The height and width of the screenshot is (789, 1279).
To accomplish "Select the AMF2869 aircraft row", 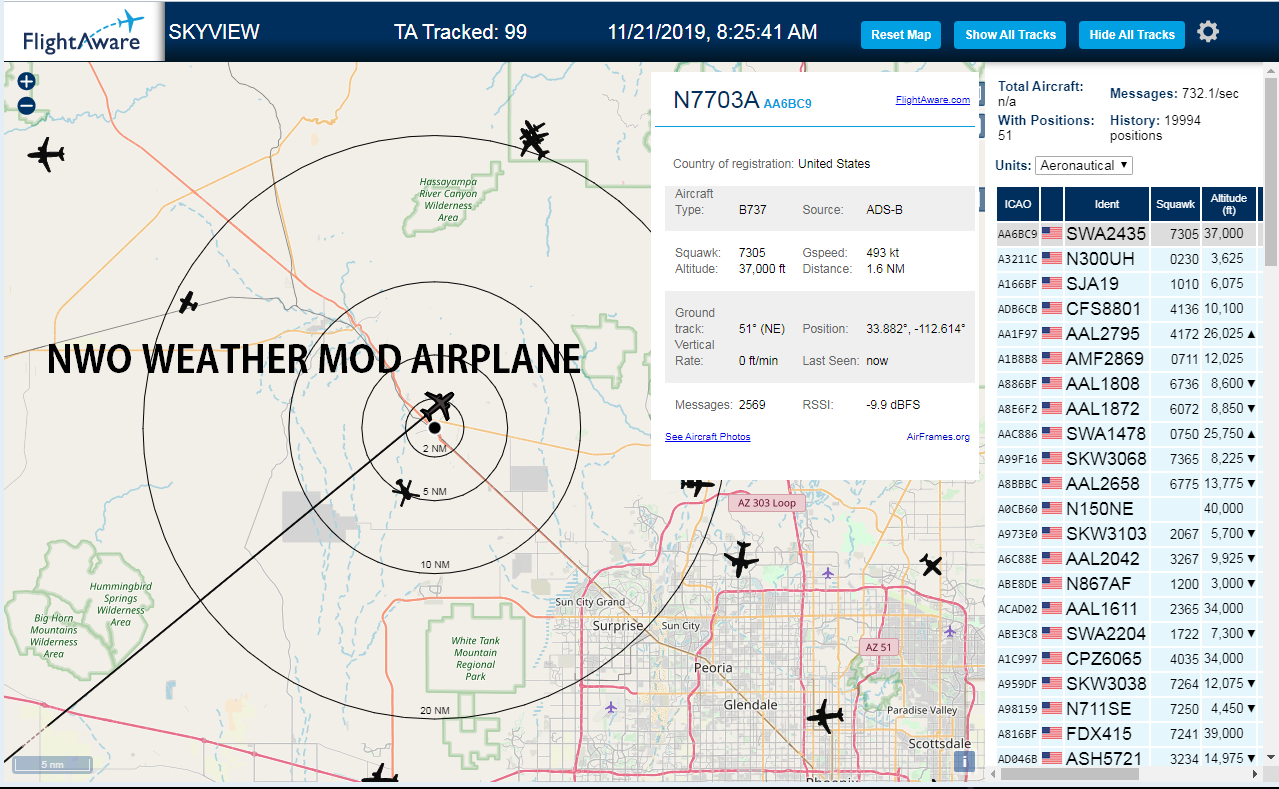I will [x=1127, y=359].
